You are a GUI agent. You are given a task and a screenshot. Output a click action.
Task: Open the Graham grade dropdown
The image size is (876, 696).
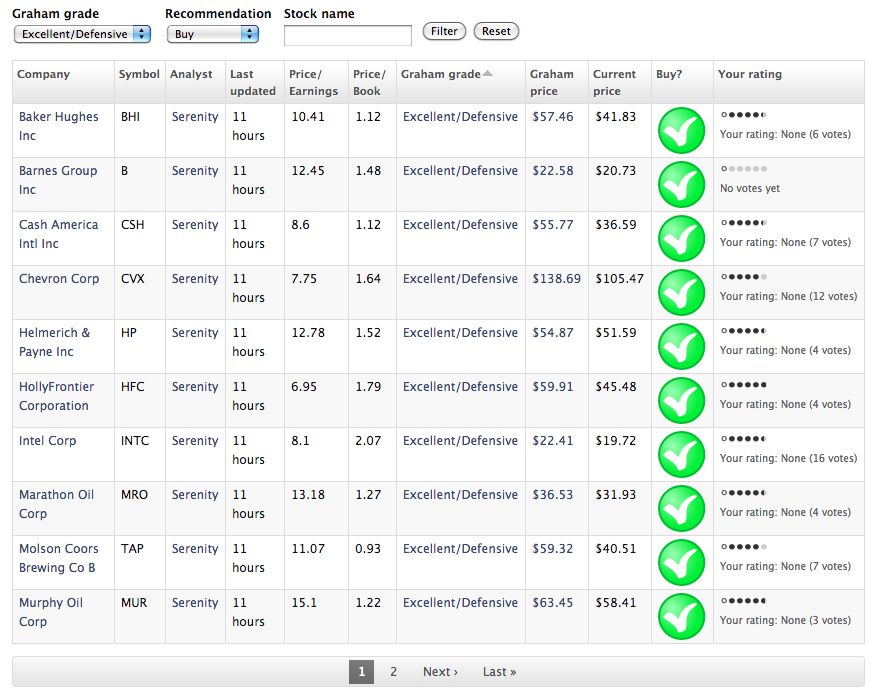click(x=82, y=34)
